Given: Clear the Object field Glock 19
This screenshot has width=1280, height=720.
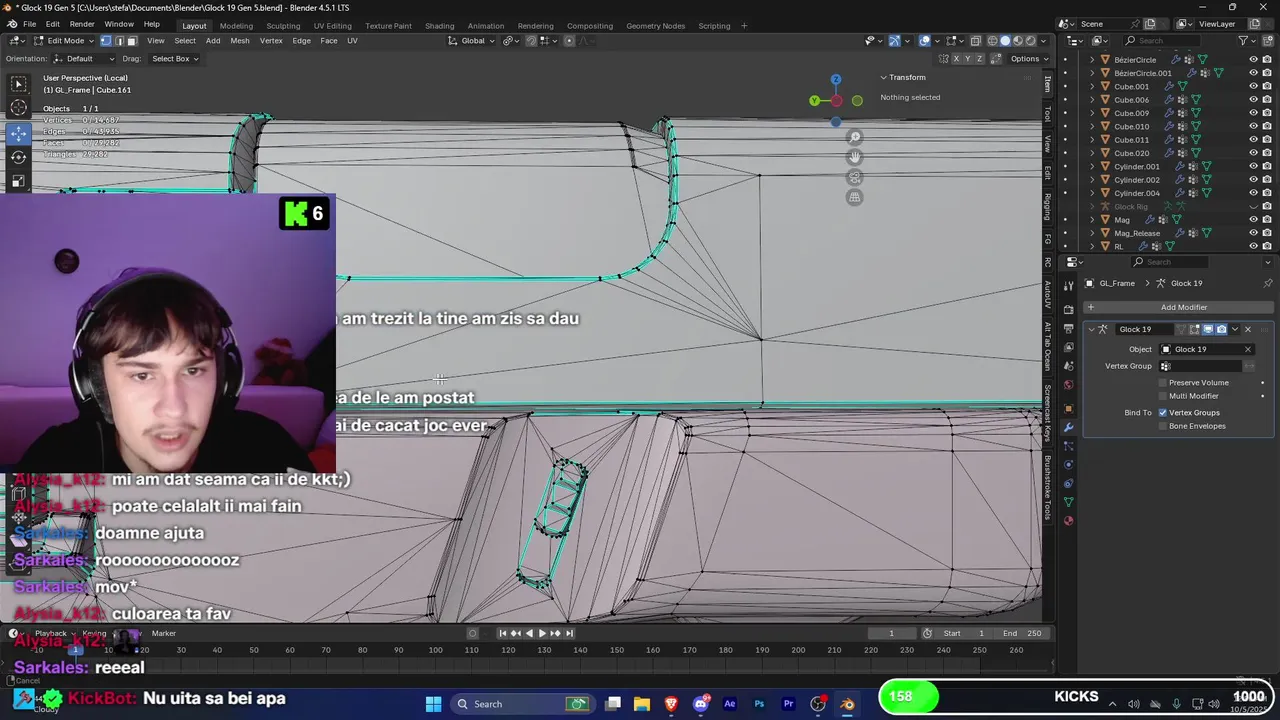Looking at the screenshot, I should [x=1248, y=349].
